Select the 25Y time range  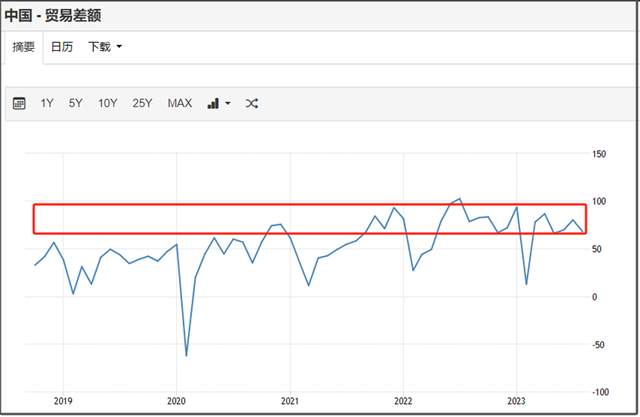[x=141, y=103]
